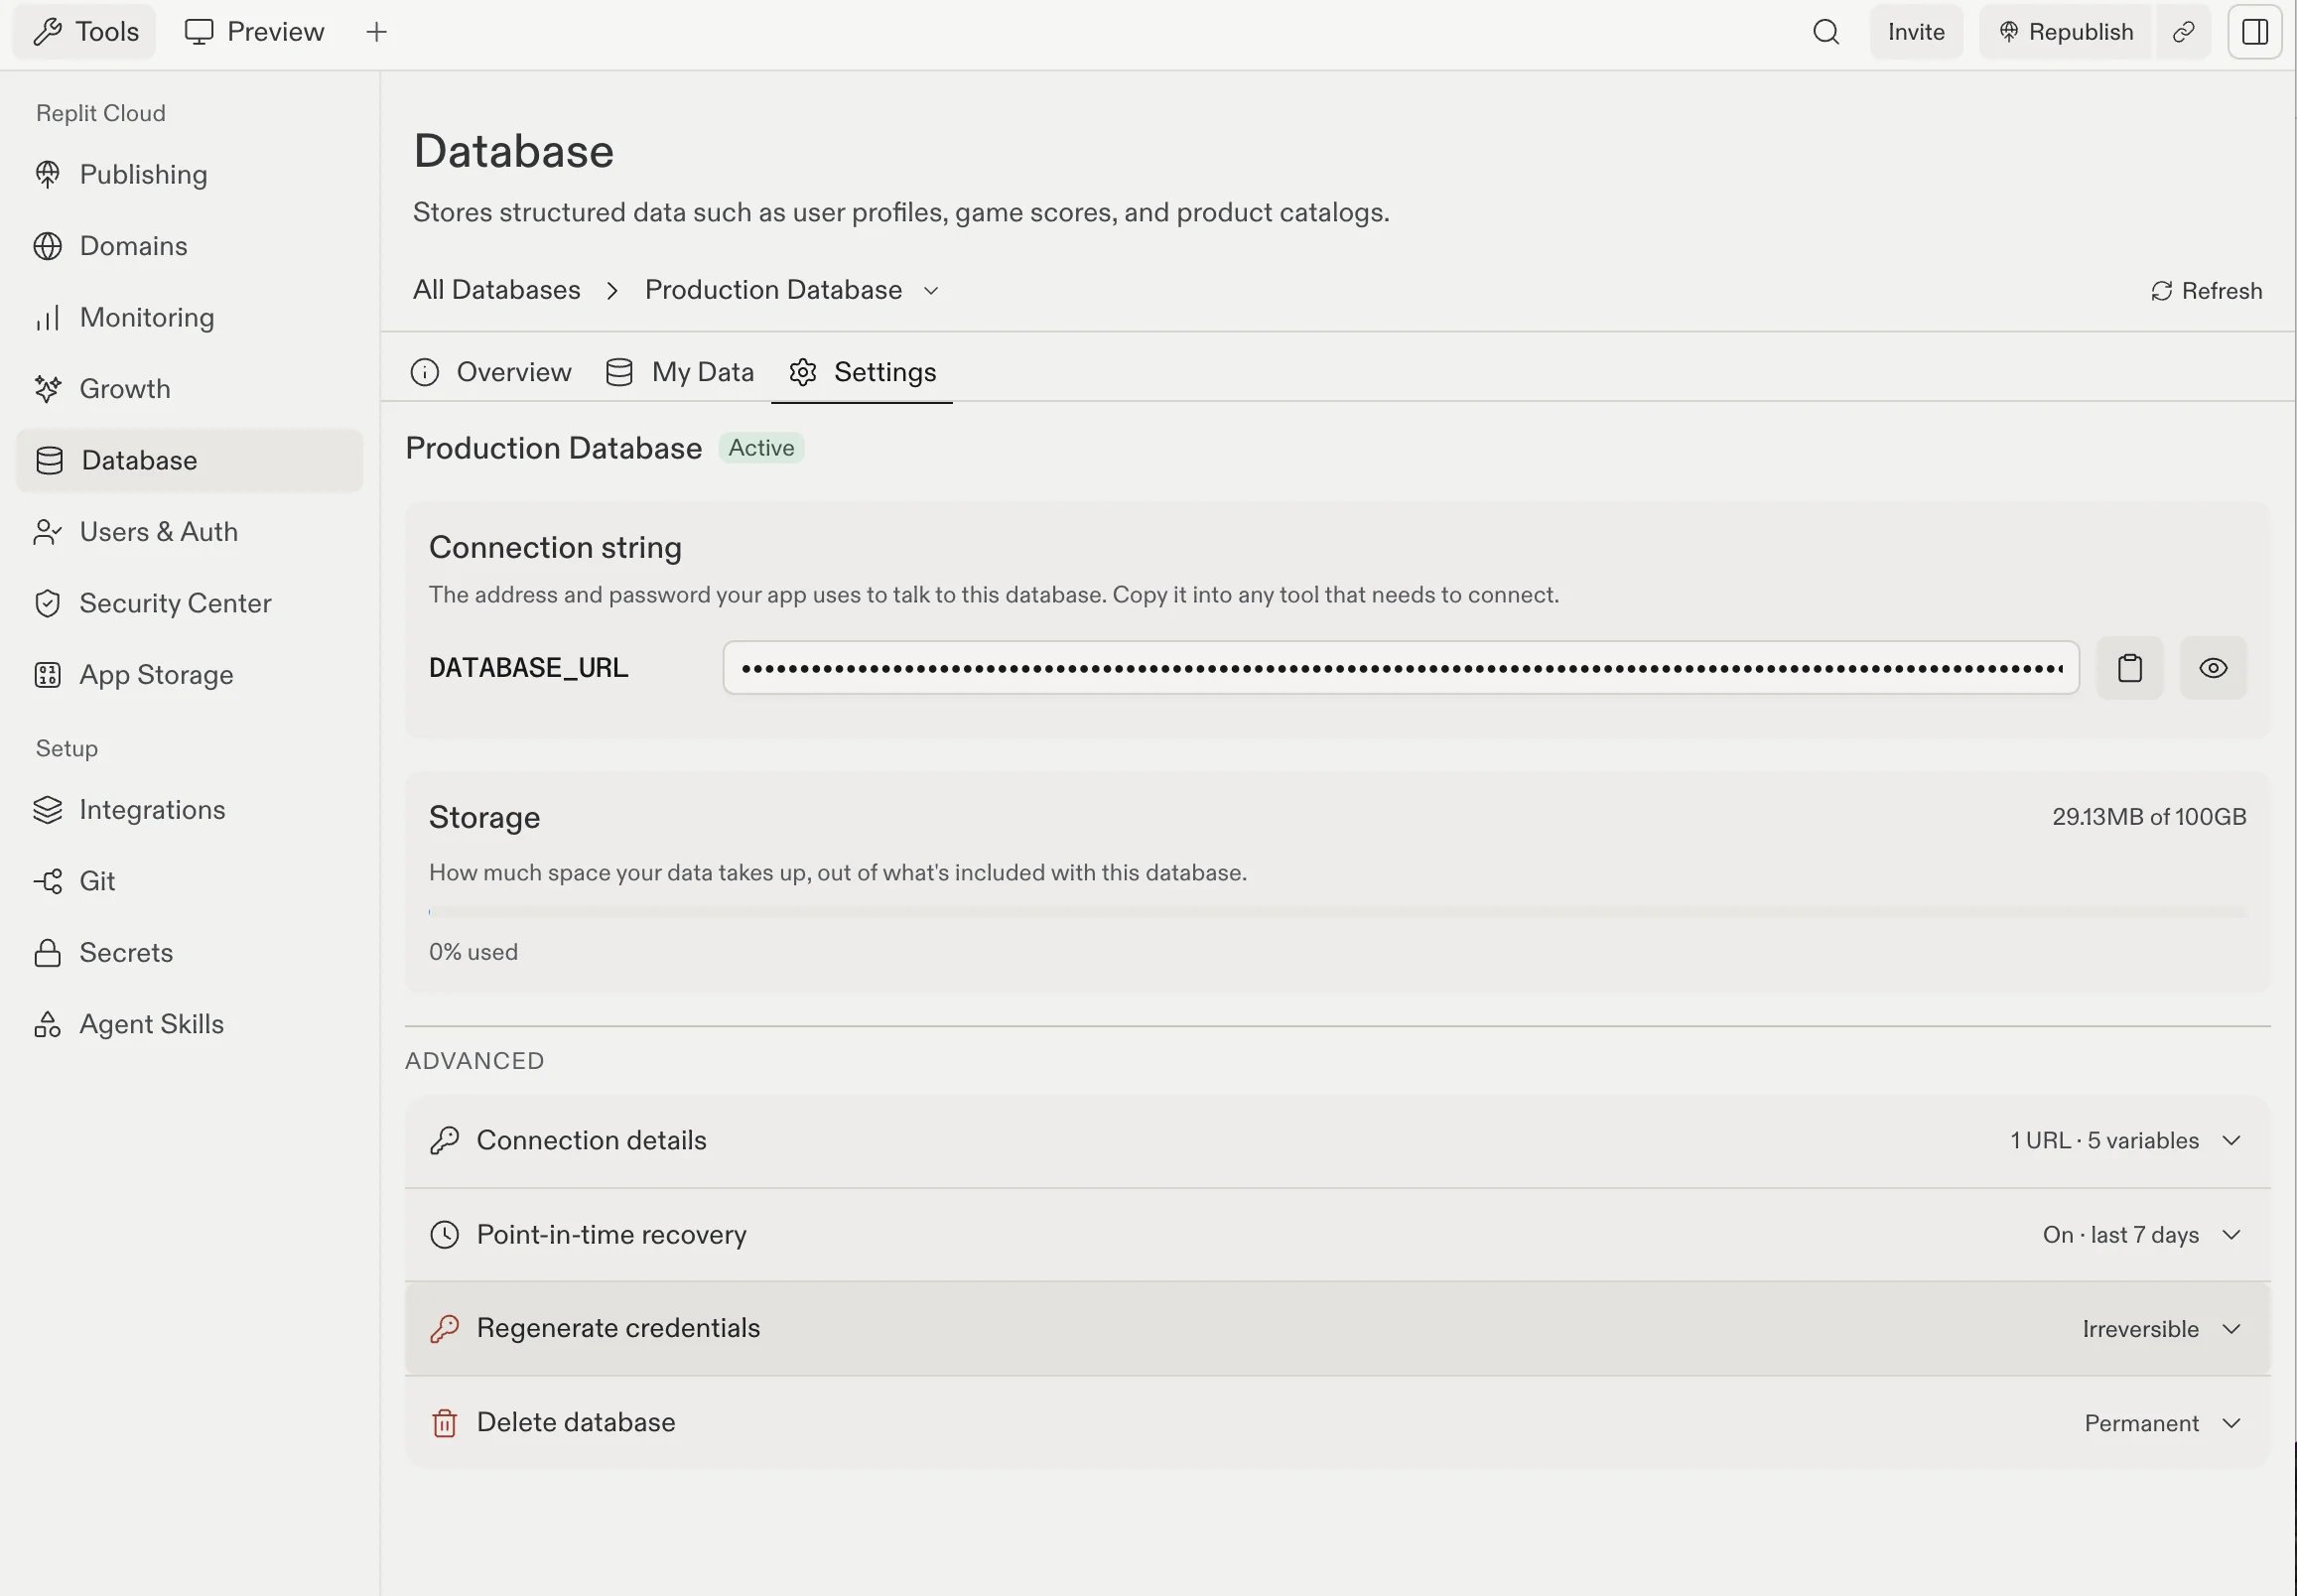Viewport: 2297px width, 1596px height.
Task: Open Publishing in sidebar
Action: 189,174
